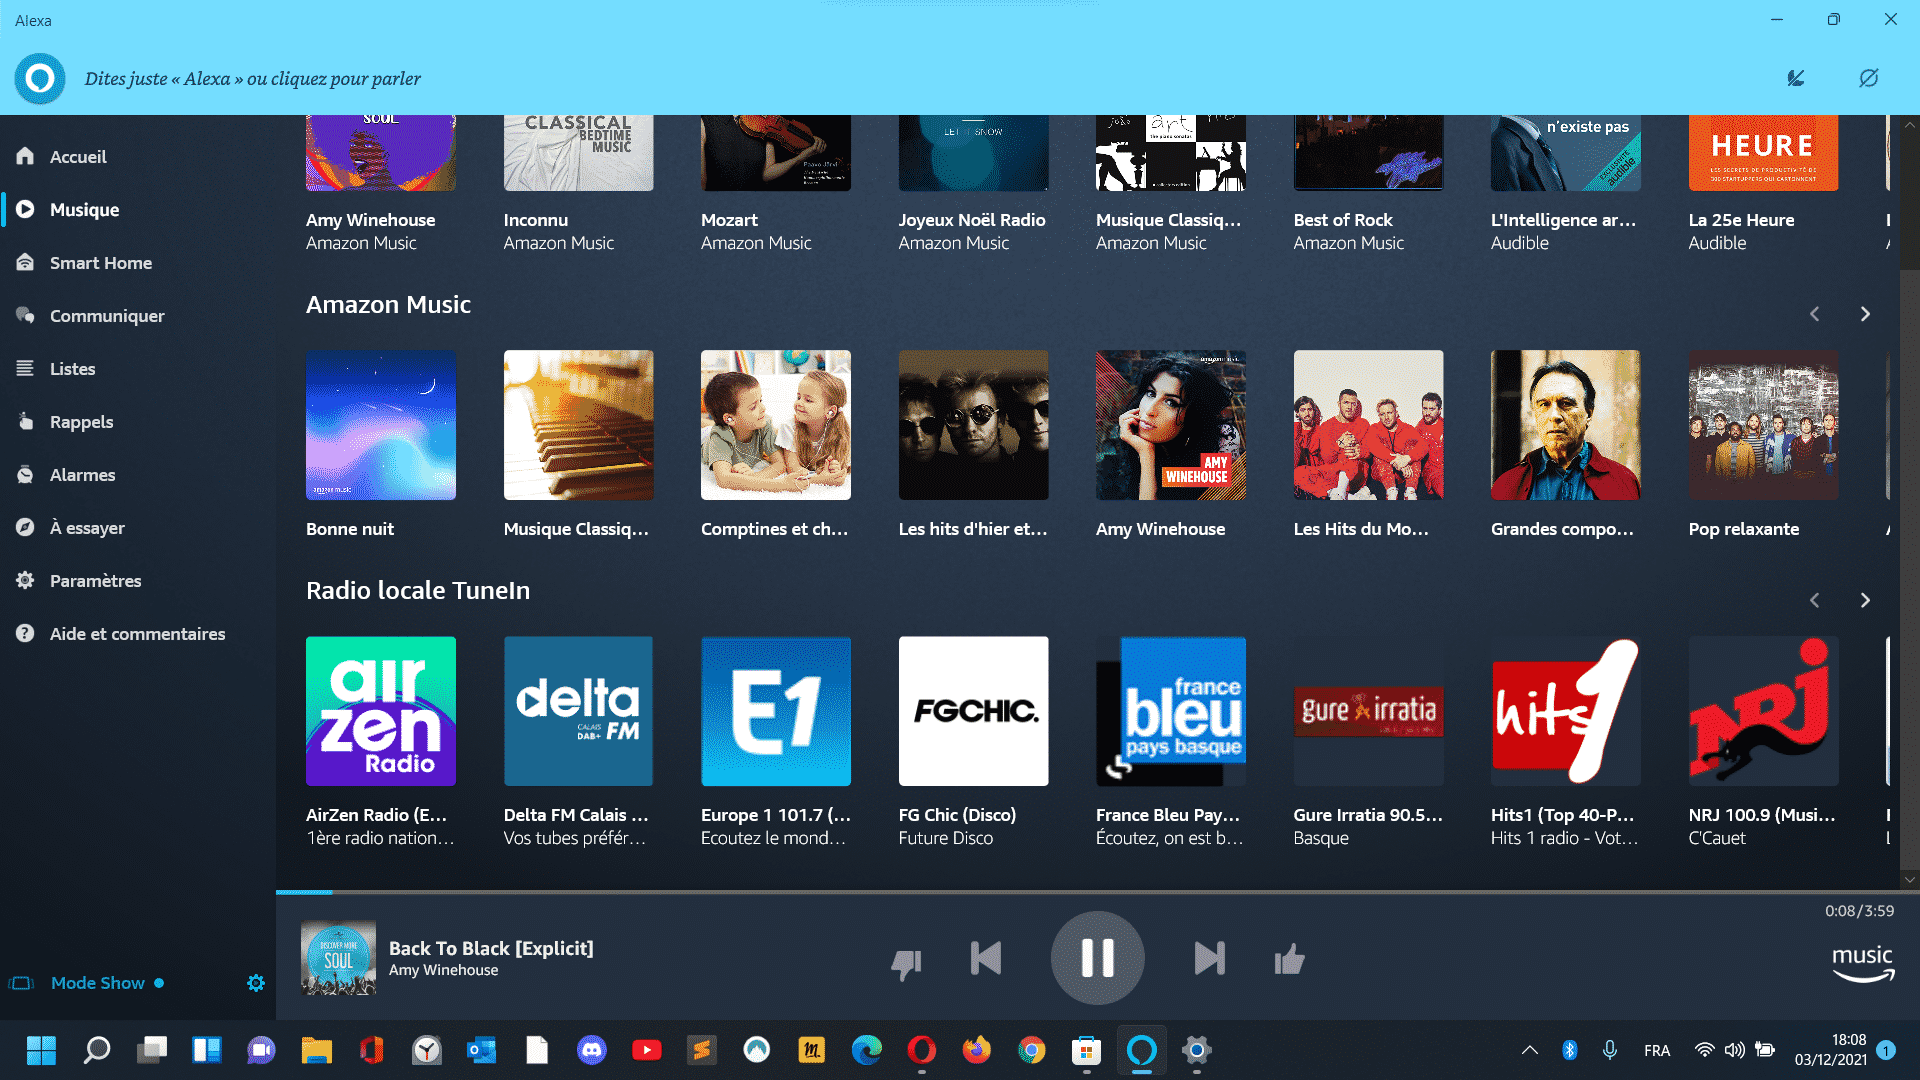
Task: Open Aide et commentaires
Action: (138, 633)
